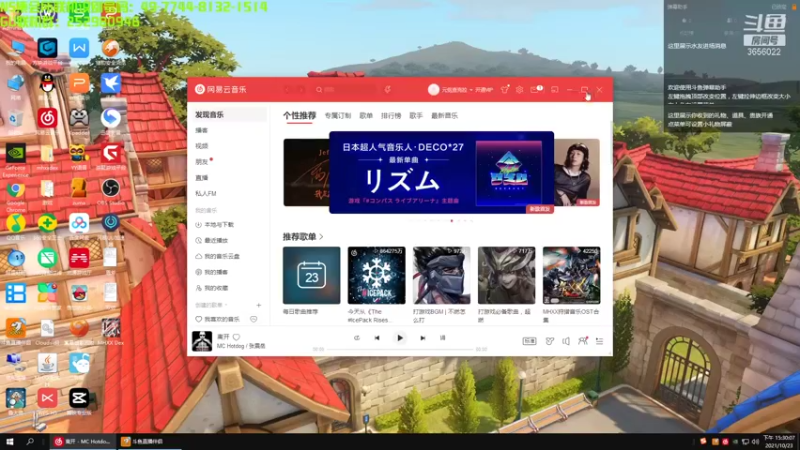Open the user avatar profile
800x450 pixels.
(433, 89)
